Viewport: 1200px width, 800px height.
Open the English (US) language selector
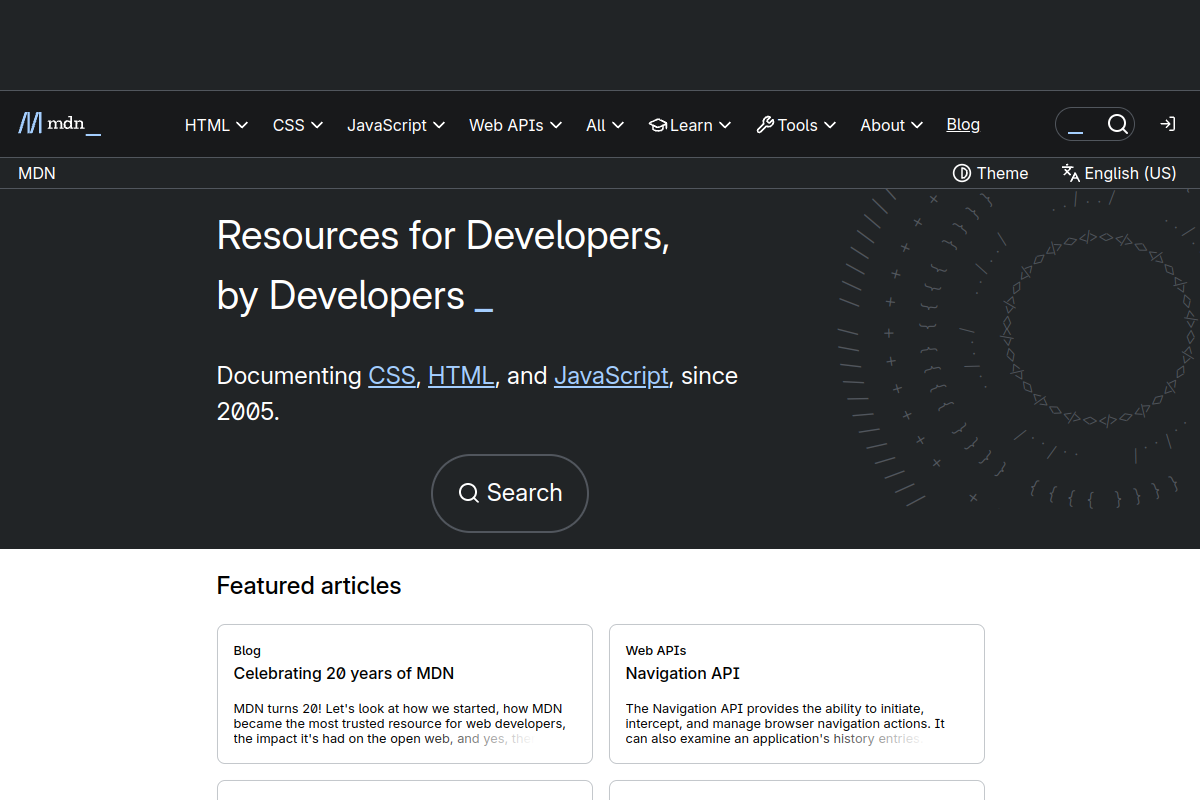[x=1119, y=173]
